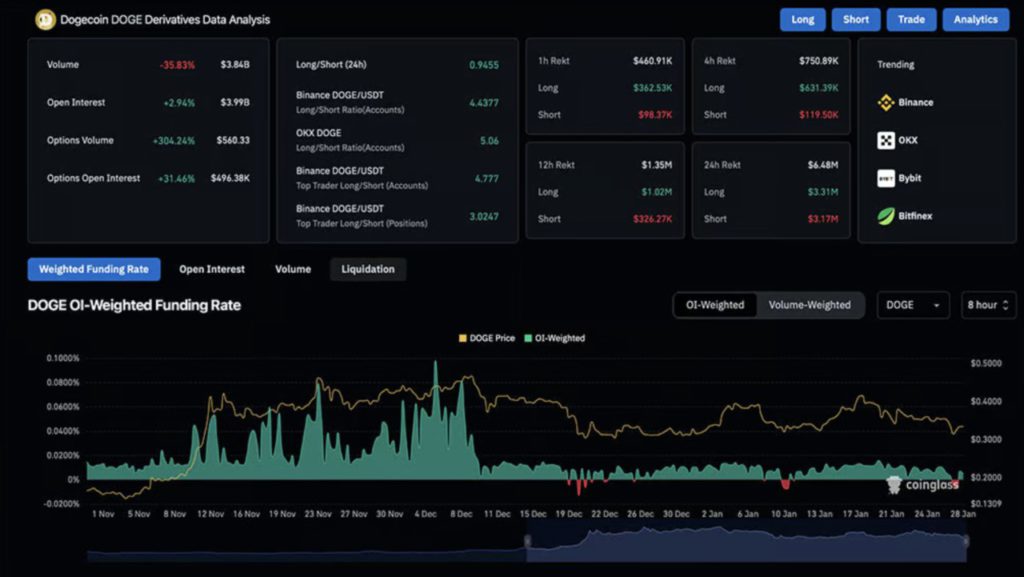Click the Dogecoin logo icon
This screenshot has width=1024, height=577.
pos(45,19)
